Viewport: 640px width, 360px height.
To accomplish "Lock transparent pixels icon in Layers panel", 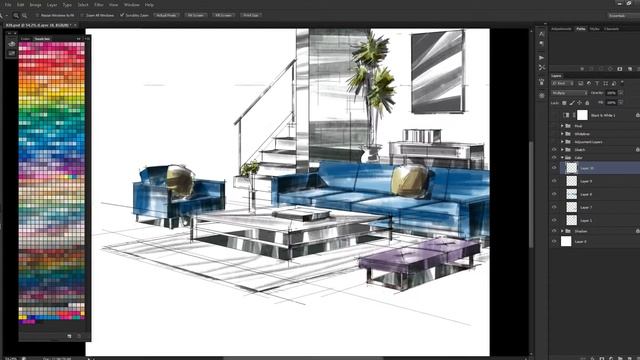I will point(564,103).
